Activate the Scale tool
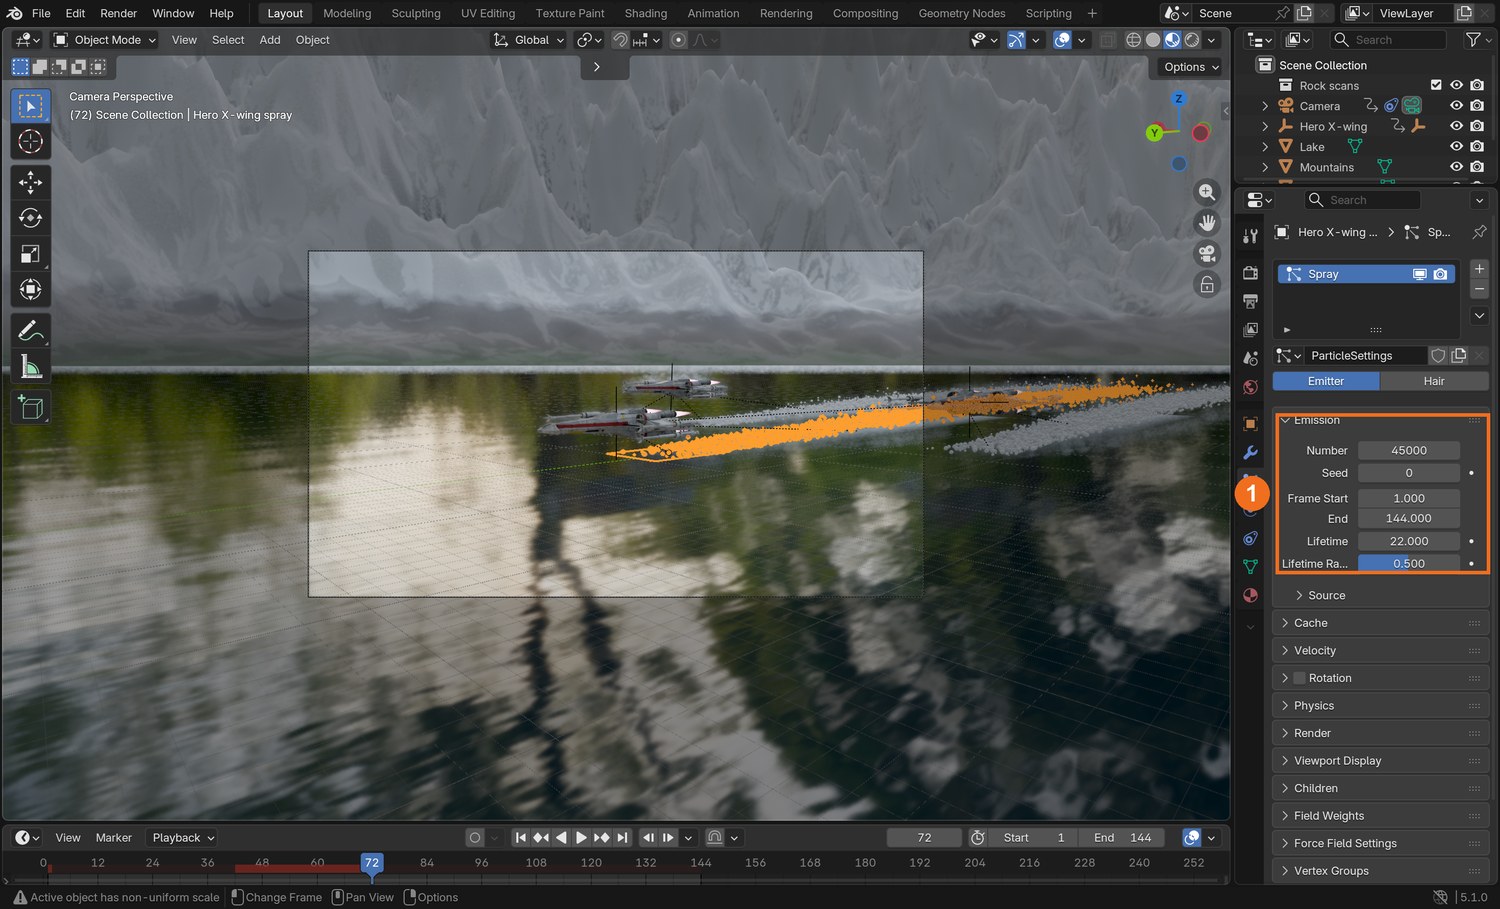 click(31, 254)
